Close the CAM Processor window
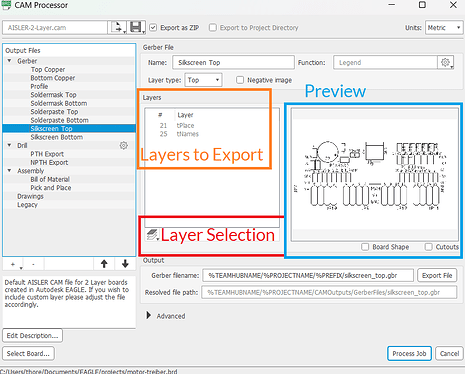 pos(453,5)
